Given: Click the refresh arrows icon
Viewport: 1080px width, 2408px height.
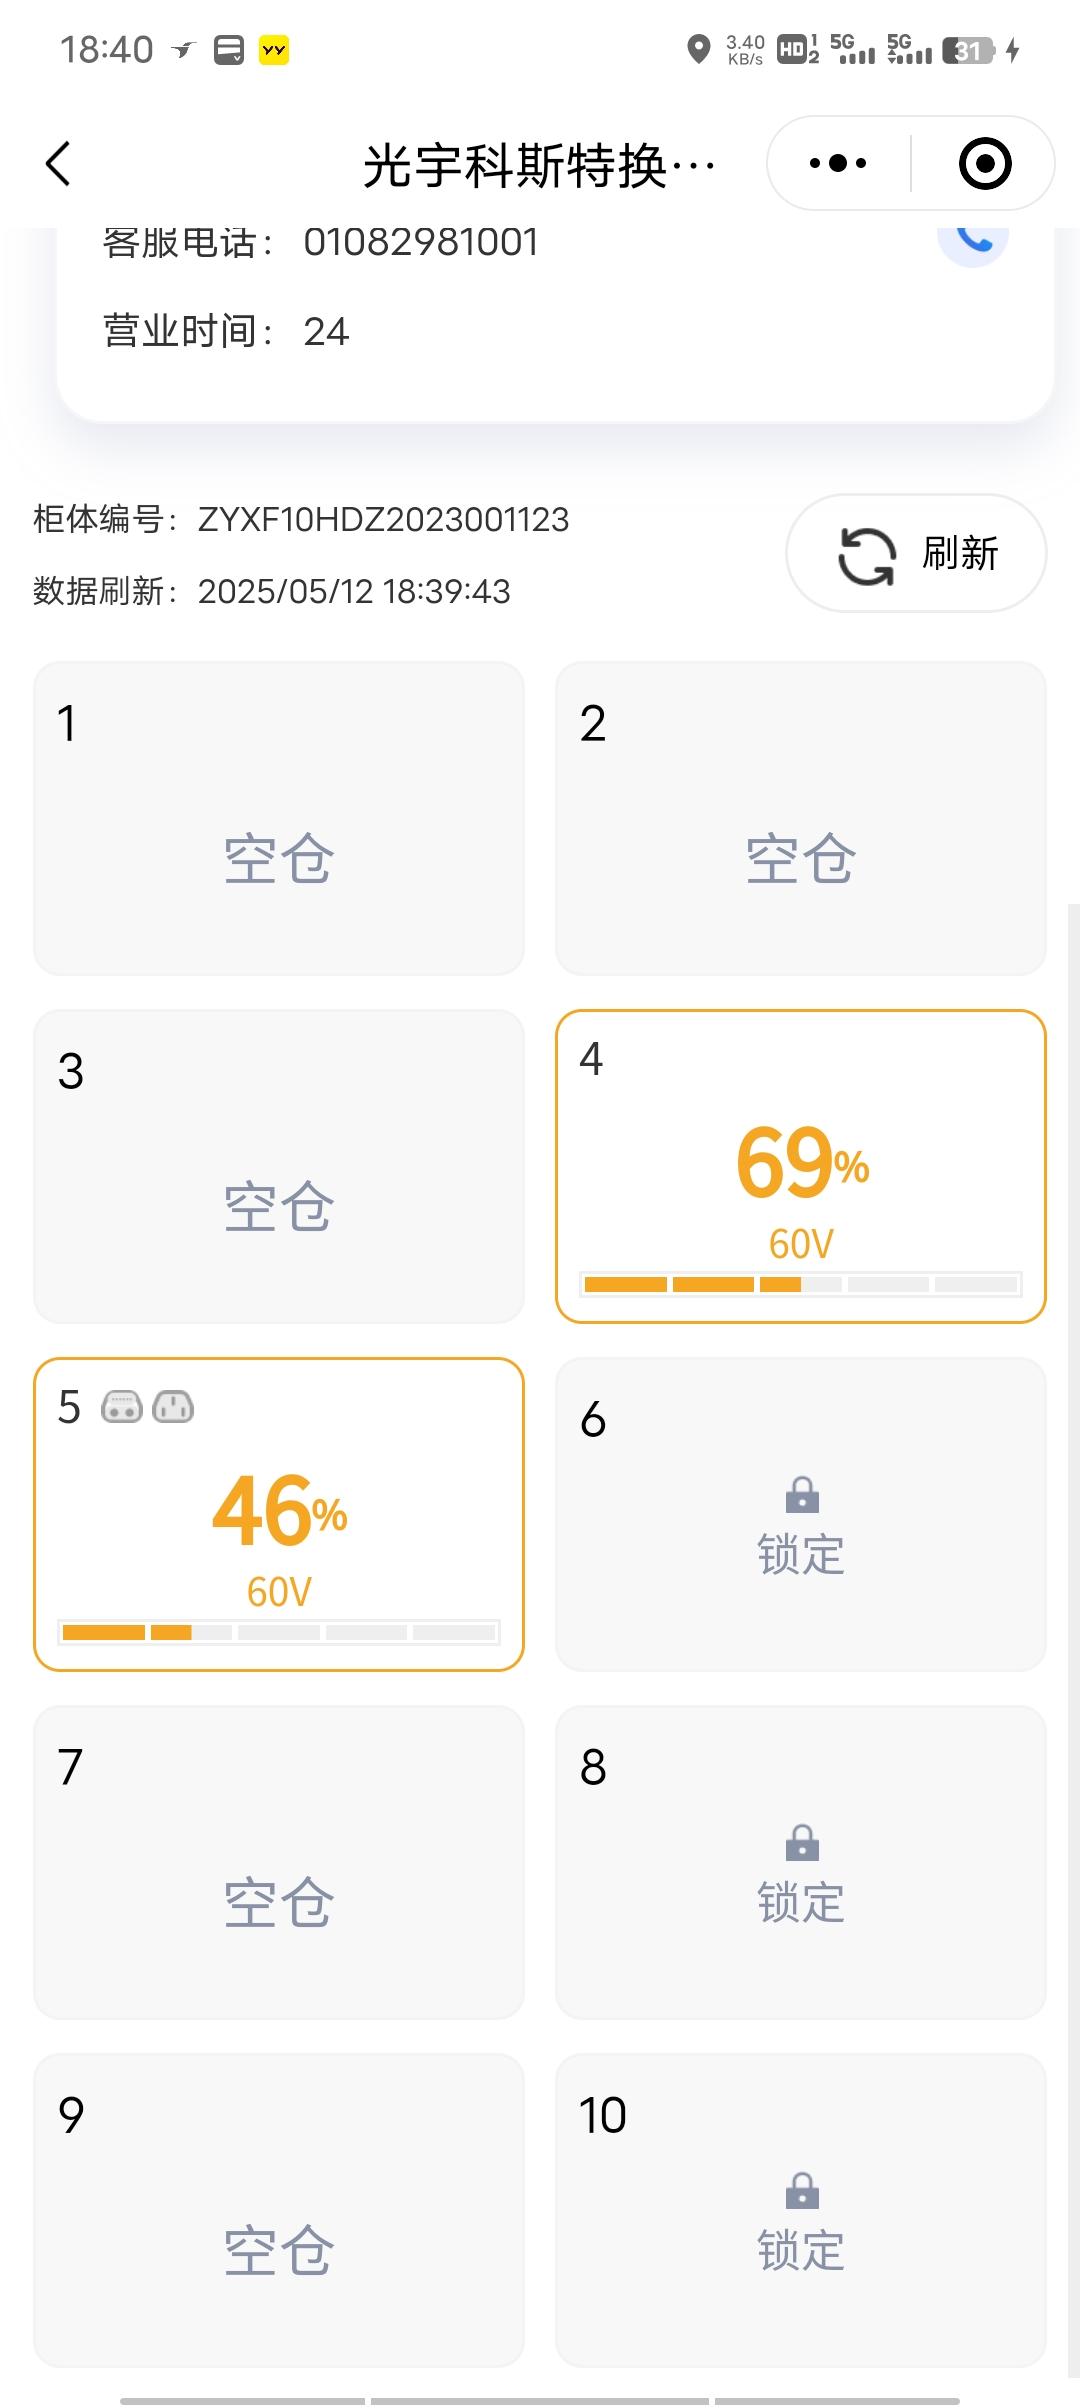Looking at the screenshot, I should click(867, 555).
